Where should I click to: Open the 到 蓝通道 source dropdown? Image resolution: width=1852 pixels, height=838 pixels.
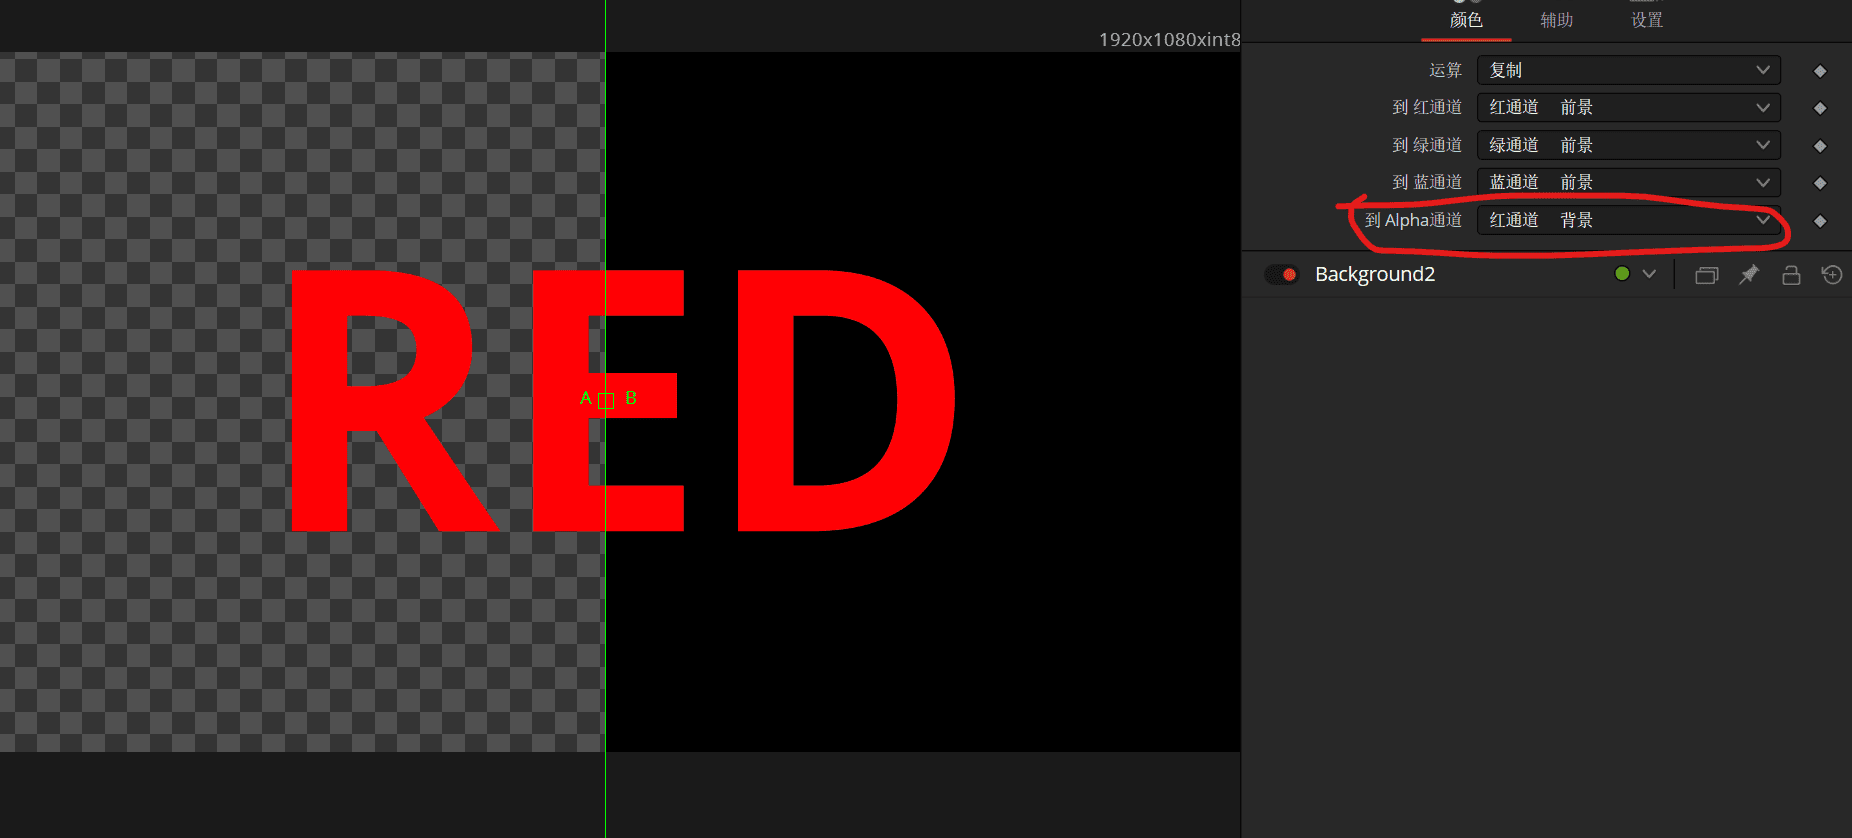click(x=1628, y=182)
